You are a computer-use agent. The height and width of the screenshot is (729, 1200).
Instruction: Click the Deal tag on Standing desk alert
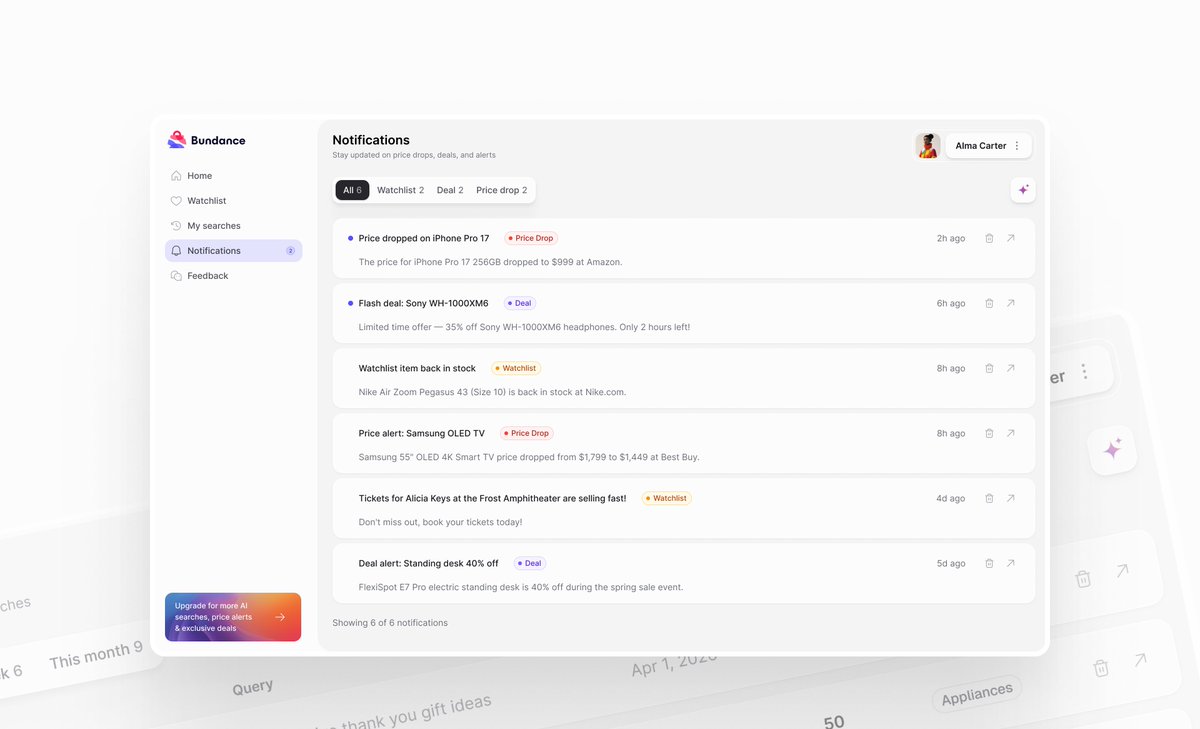[530, 563]
